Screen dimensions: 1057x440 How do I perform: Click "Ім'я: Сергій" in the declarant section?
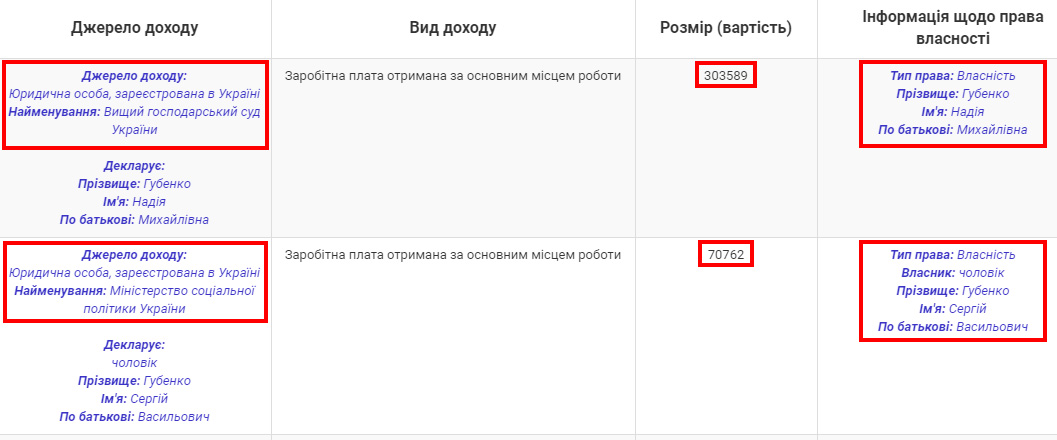(134, 398)
